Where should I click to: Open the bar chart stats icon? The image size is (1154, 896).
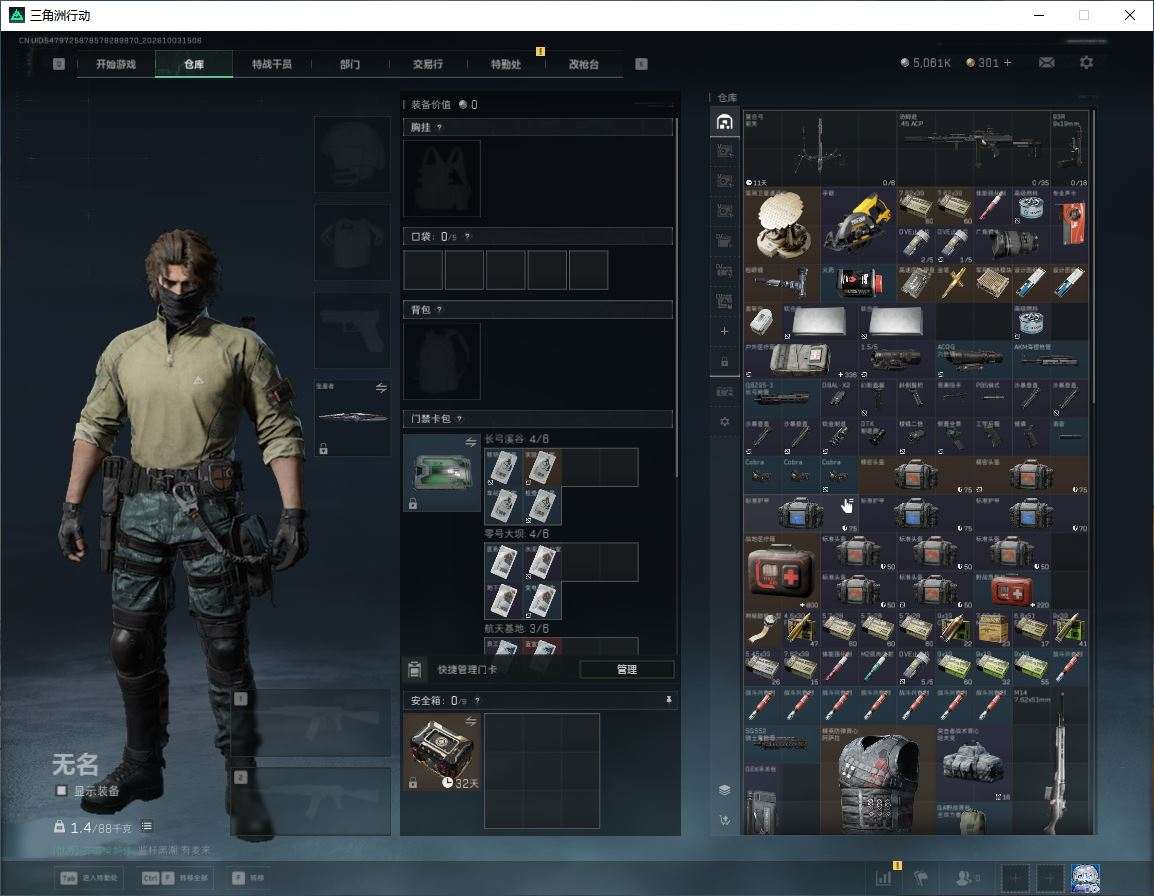[883, 877]
